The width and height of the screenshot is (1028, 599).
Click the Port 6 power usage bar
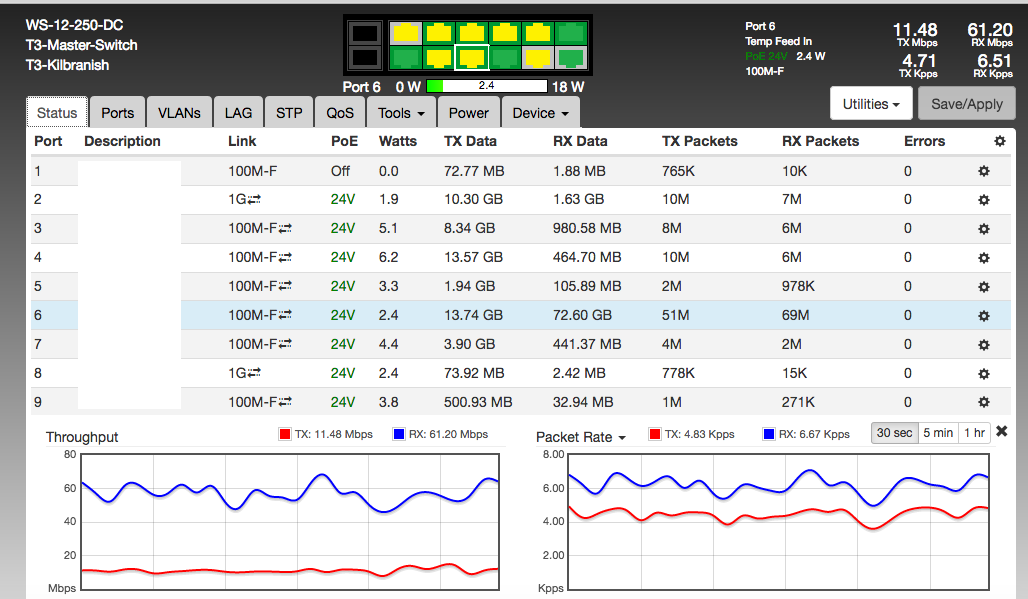point(487,86)
